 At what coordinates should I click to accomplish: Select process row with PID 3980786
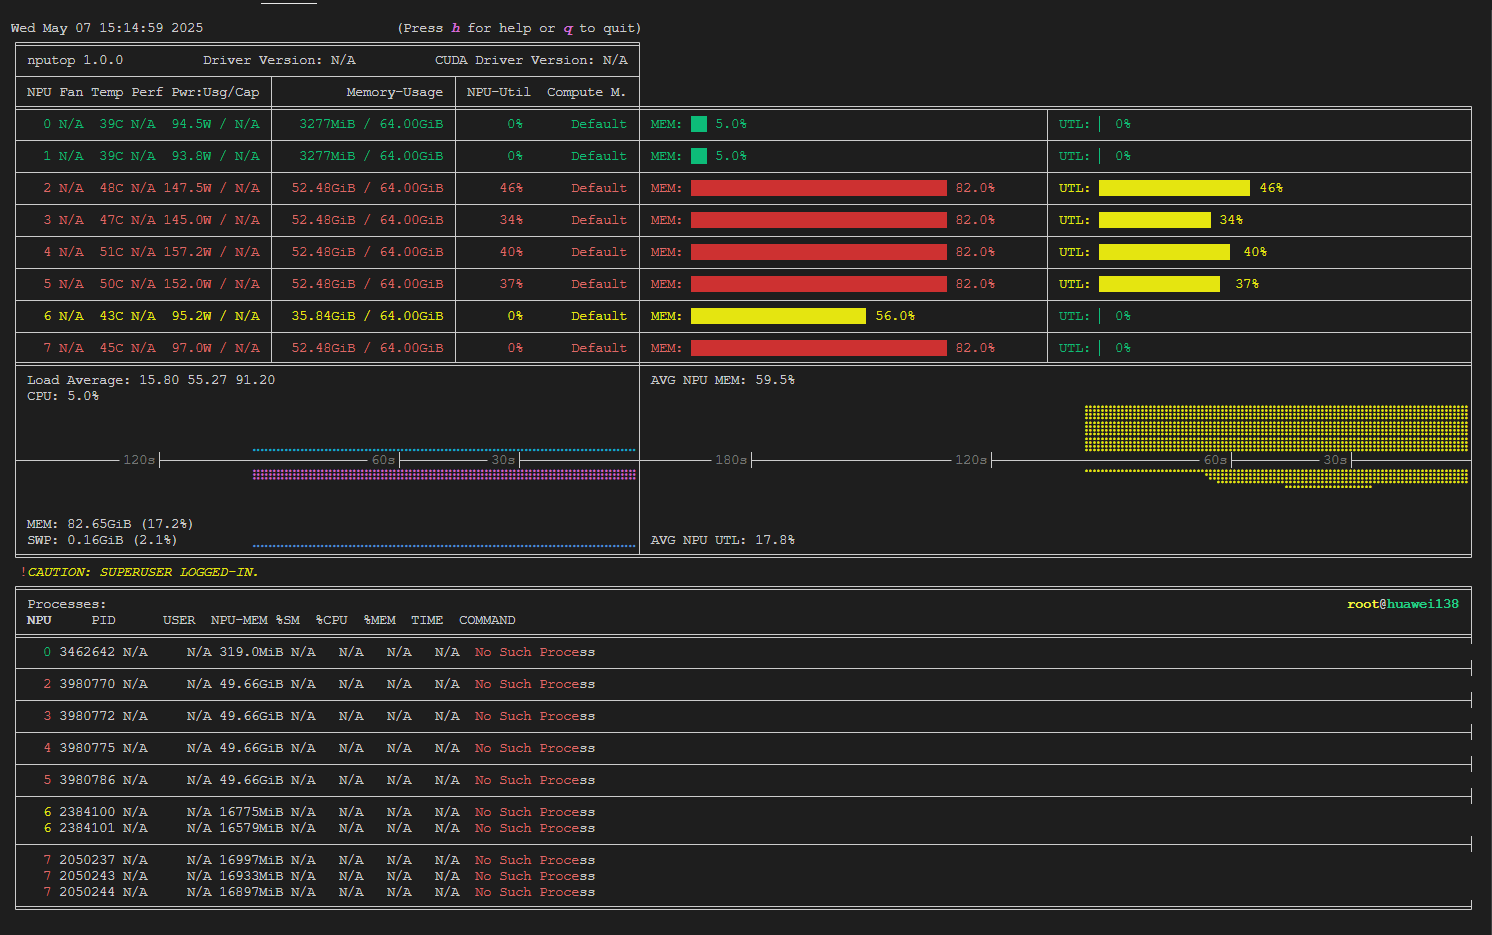(743, 780)
